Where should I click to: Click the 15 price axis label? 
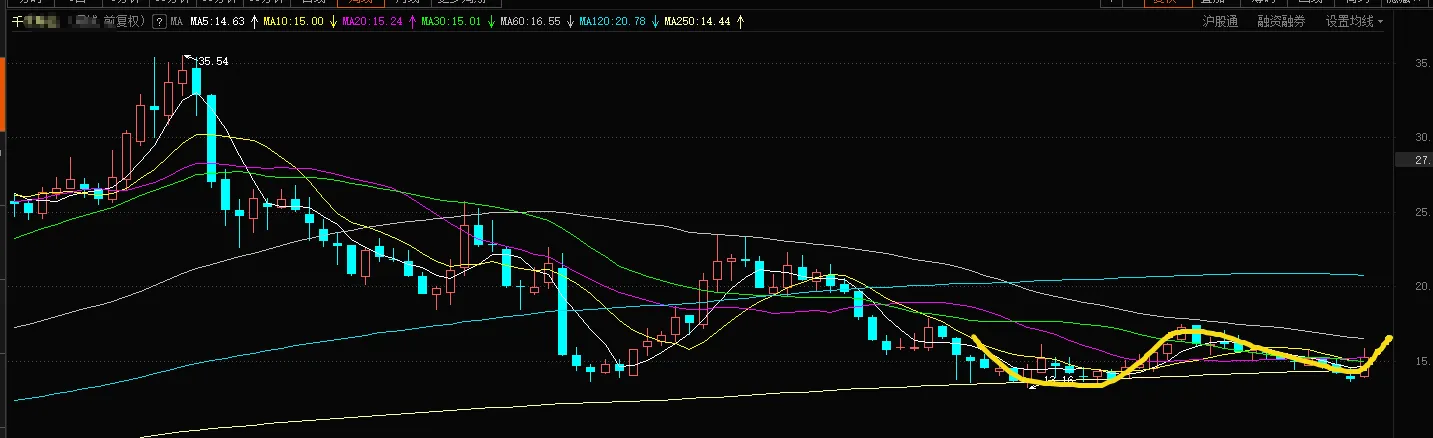pyautogui.click(x=1422, y=360)
